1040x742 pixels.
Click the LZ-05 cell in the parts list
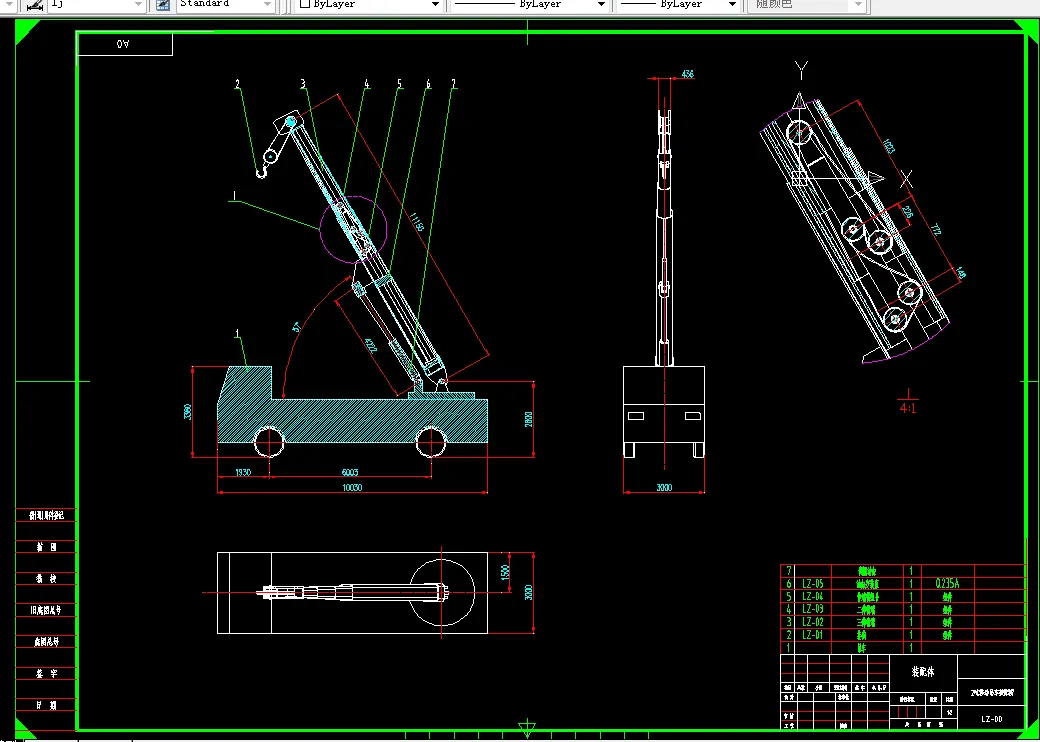point(812,584)
